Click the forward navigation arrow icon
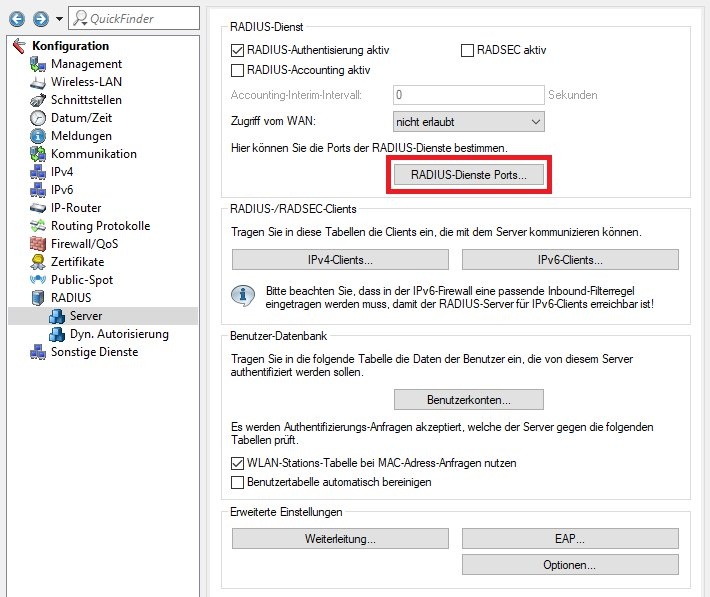Image resolution: width=710 pixels, height=597 pixels. point(38,19)
